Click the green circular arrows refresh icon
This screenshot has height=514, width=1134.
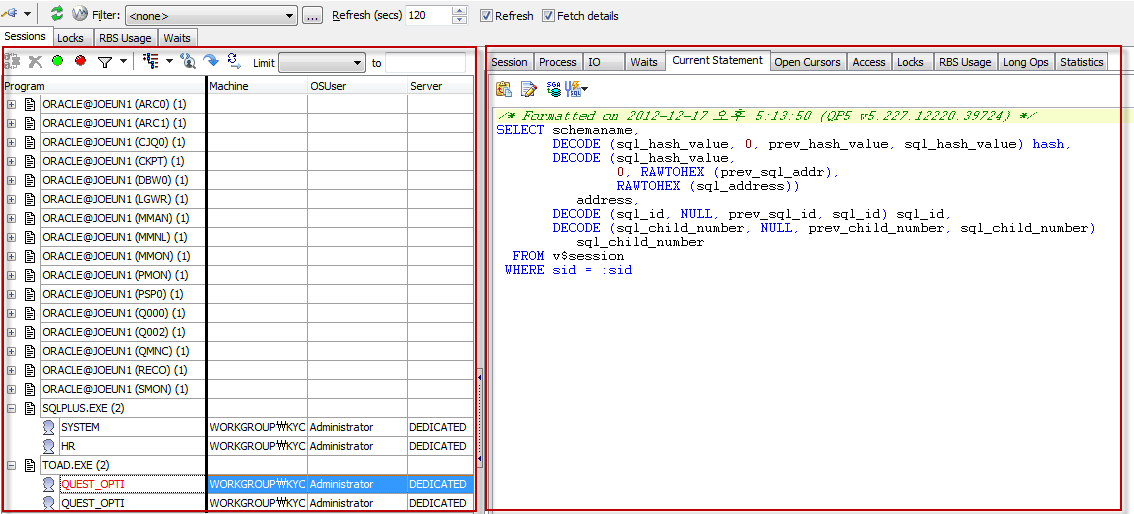[57, 14]
